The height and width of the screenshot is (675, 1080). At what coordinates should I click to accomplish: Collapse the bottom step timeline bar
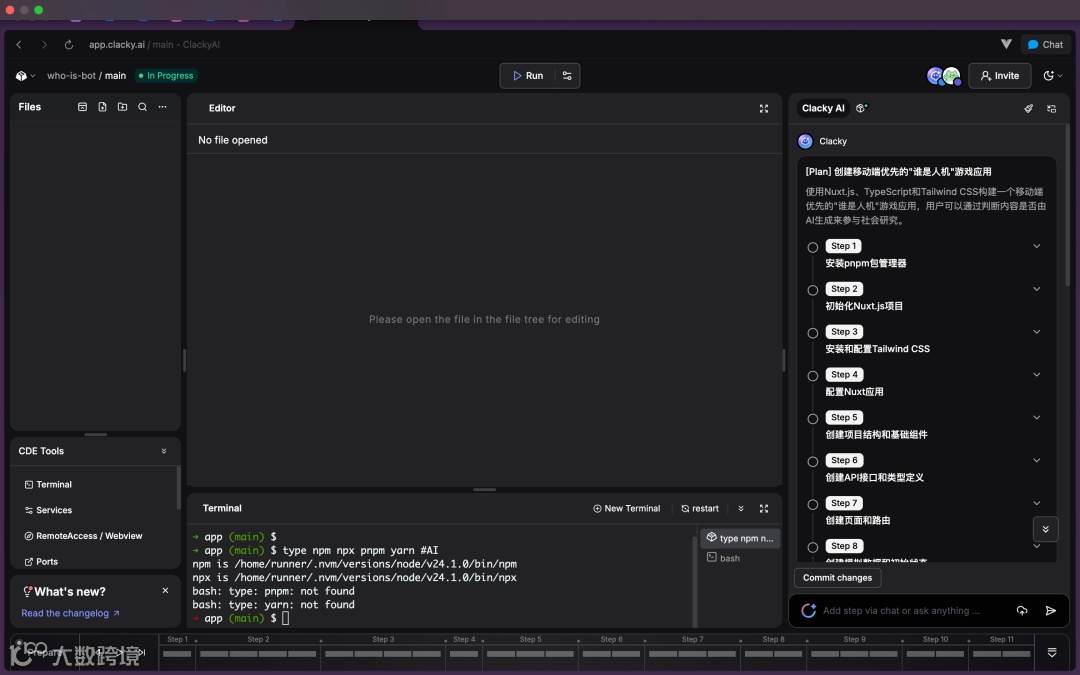(x=1052, y=652)
